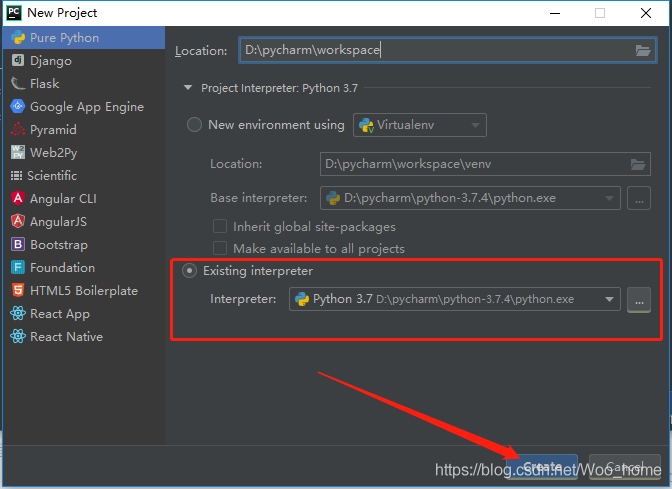672x489 pixels.
Task: Select Angular CLI project type
Action: coord(84,198)
